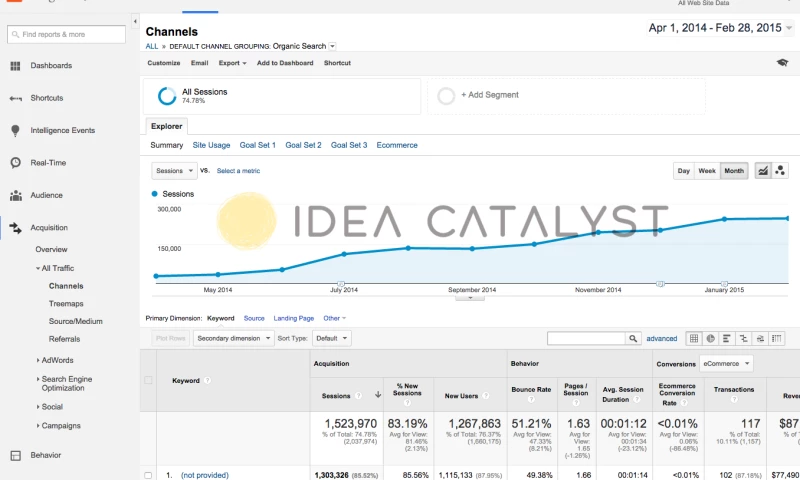Click the Audience people icon
The width and height of the screenshot is (800, 480).
pos(16,195)
